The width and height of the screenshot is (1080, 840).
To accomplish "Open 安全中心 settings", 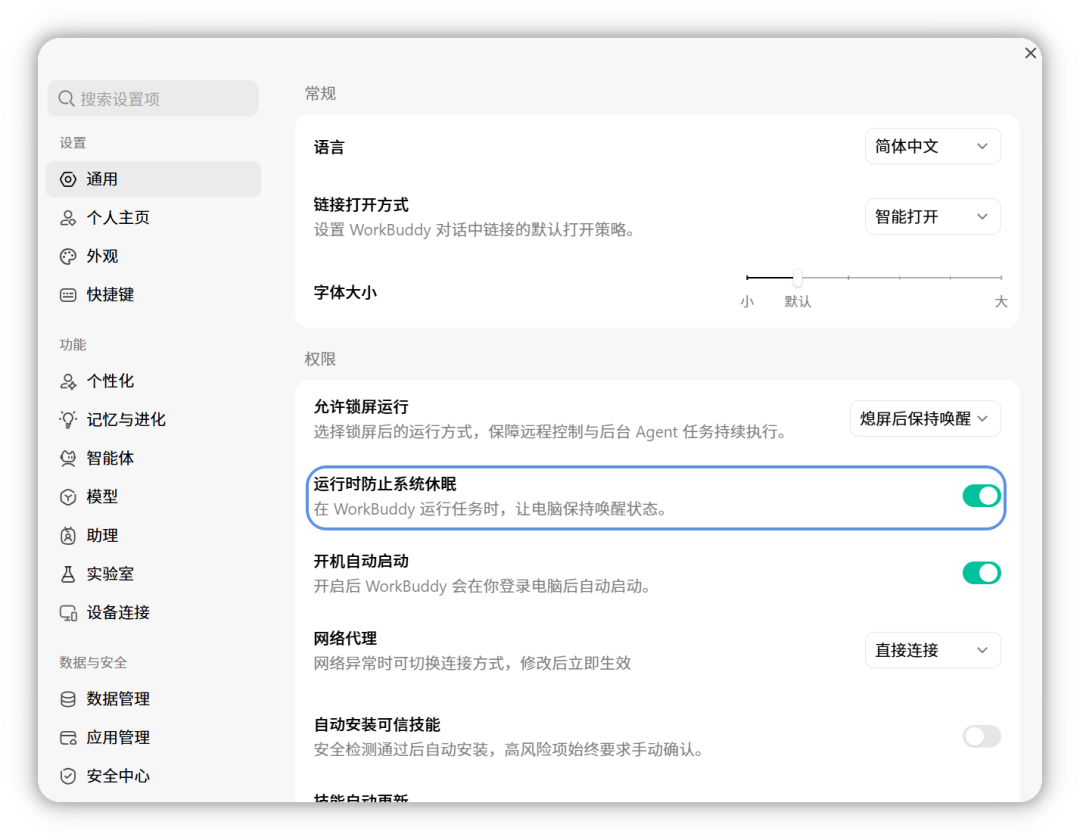I will coord(153,777).
